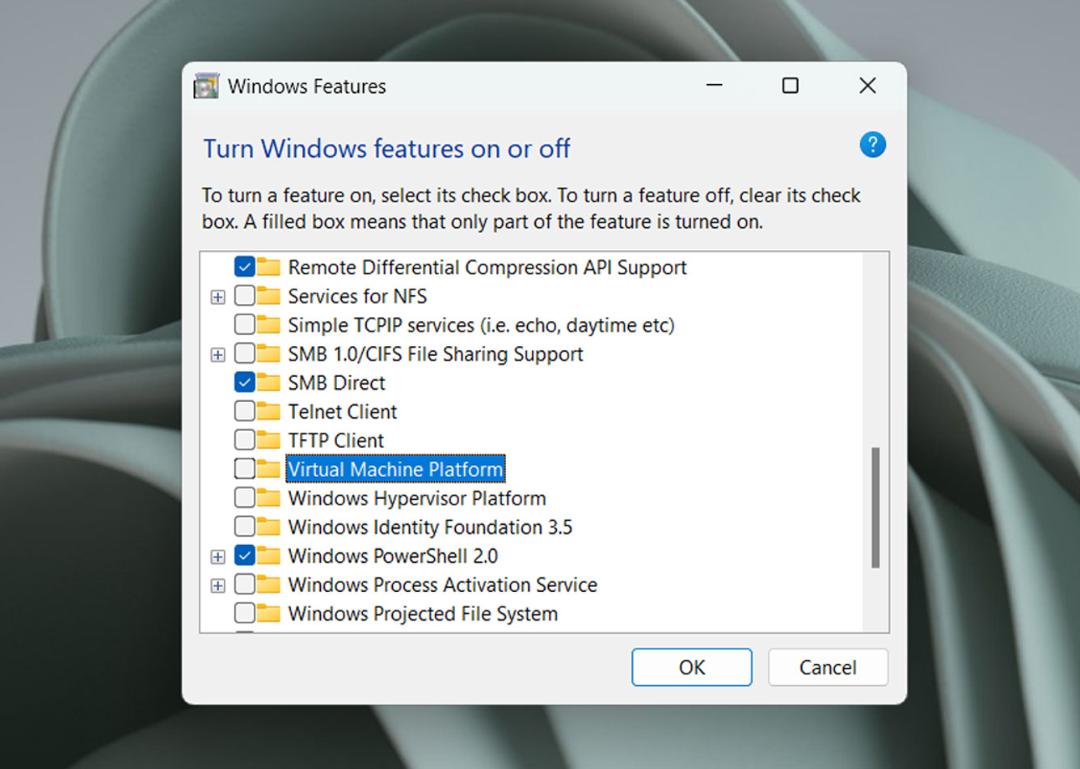Image resolution: width=1080 pixels, height=769 pixels.
Task: Select SMB 1.0/CIFS File Sharing Support label
Action: pyautogui.click(x=435, y=353)
